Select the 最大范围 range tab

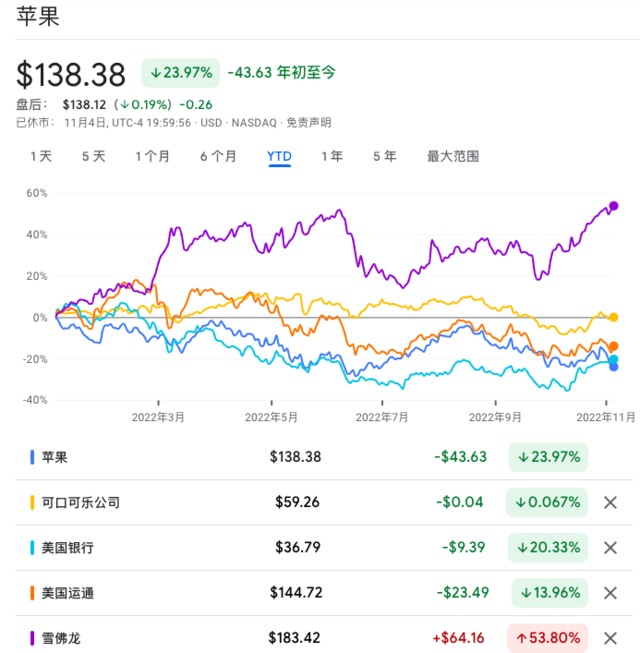(453, 156)
